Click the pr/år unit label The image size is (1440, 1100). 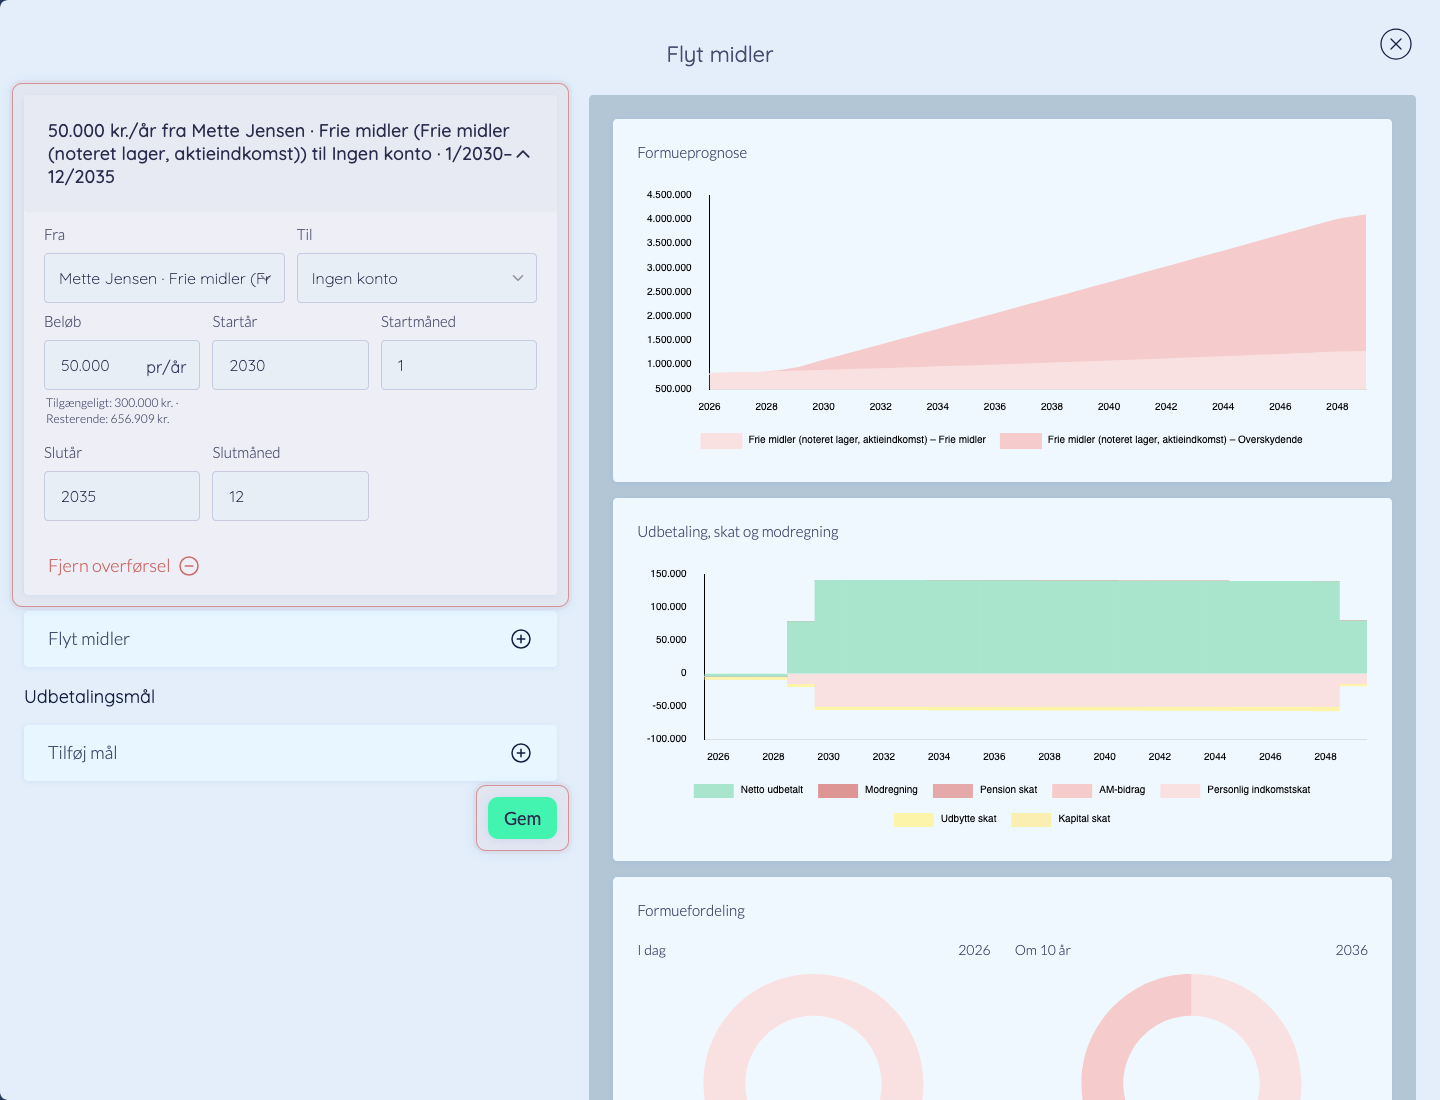tap(166, 366)
